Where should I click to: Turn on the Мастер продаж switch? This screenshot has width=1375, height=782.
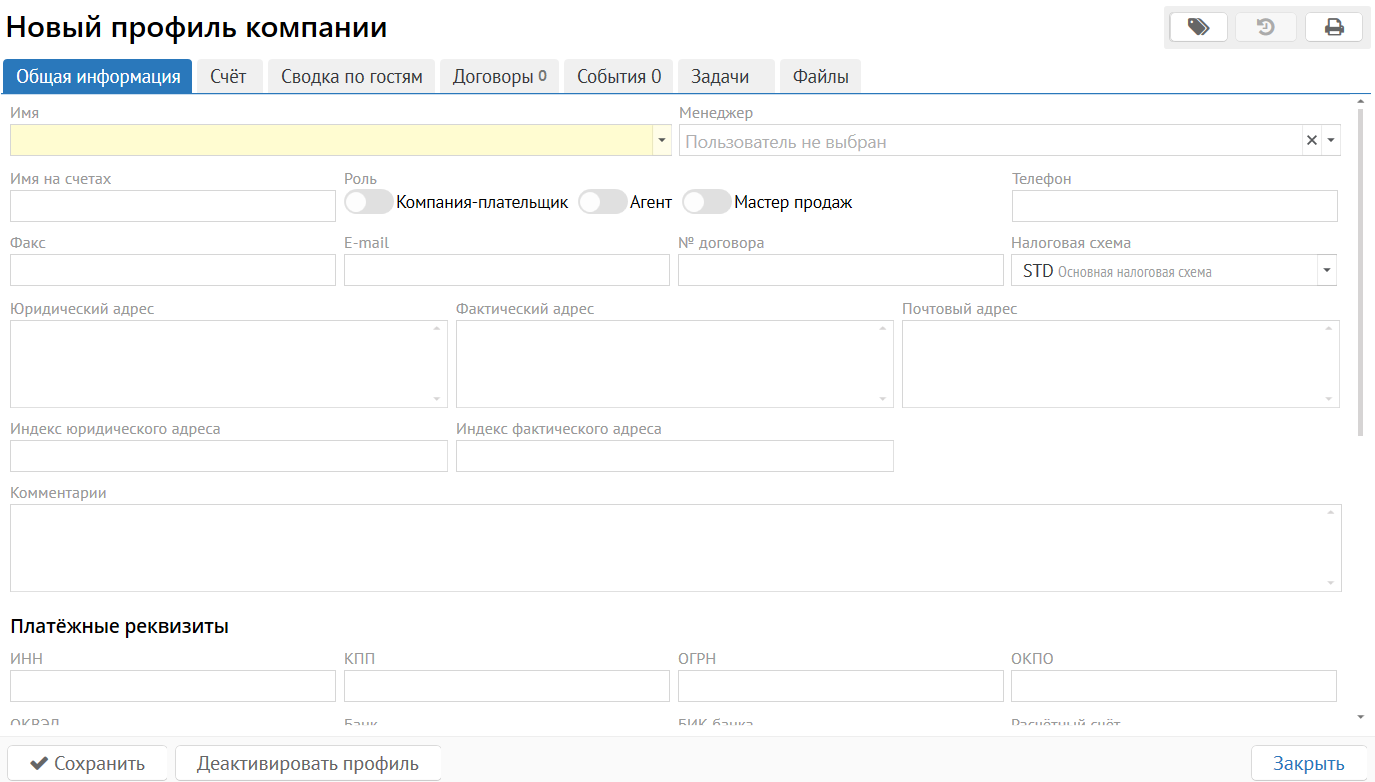click(706, 202)
